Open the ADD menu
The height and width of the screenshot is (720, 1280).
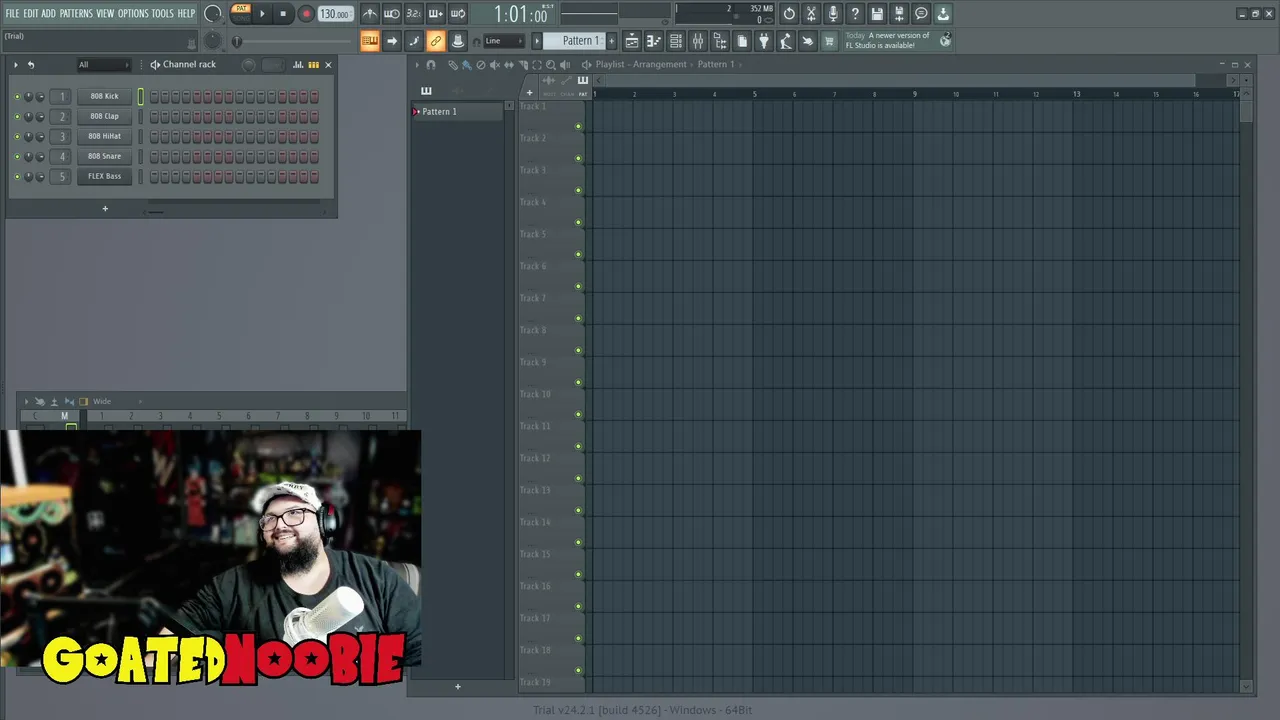pos(48,13)
